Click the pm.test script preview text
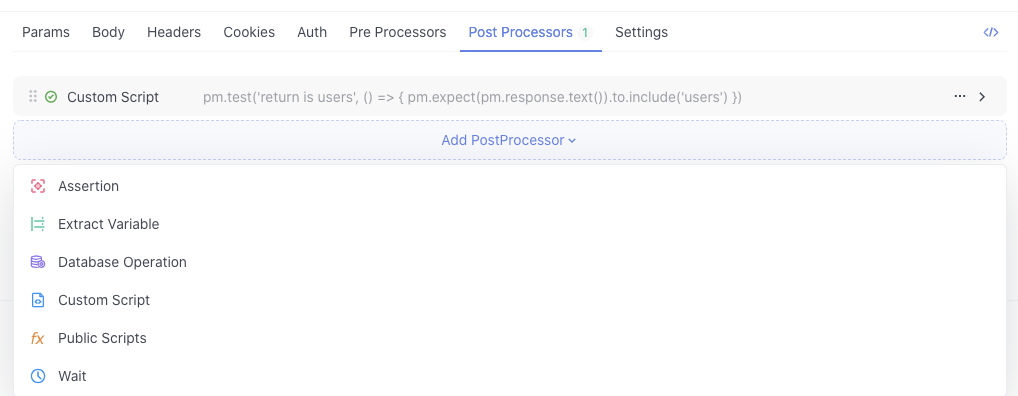The height and width of the screenshot is (396, 1018). [x=473, y=97]
